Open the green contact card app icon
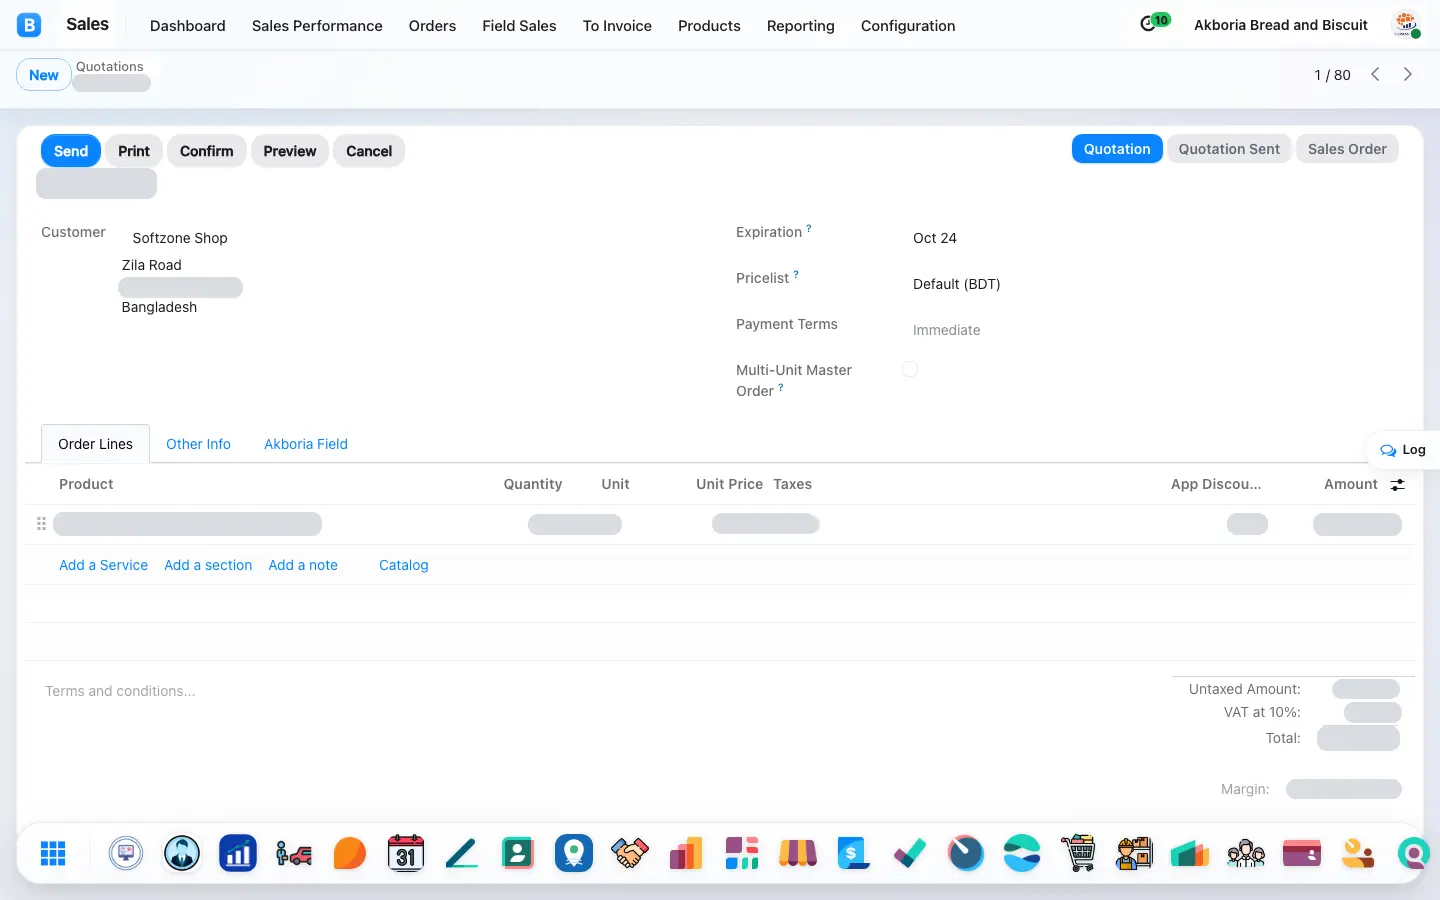The height and width of the screenshot is (900, 1440). click(518, 853)
